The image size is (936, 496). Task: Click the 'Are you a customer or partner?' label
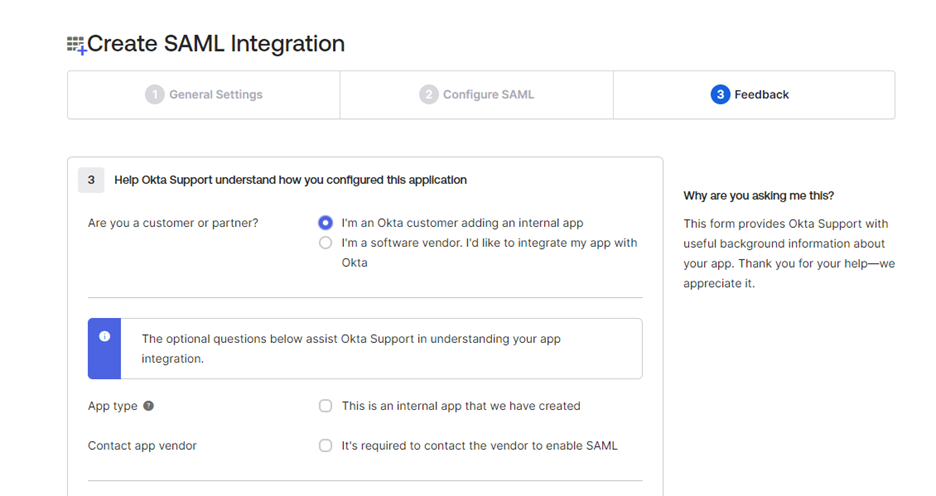173,223
